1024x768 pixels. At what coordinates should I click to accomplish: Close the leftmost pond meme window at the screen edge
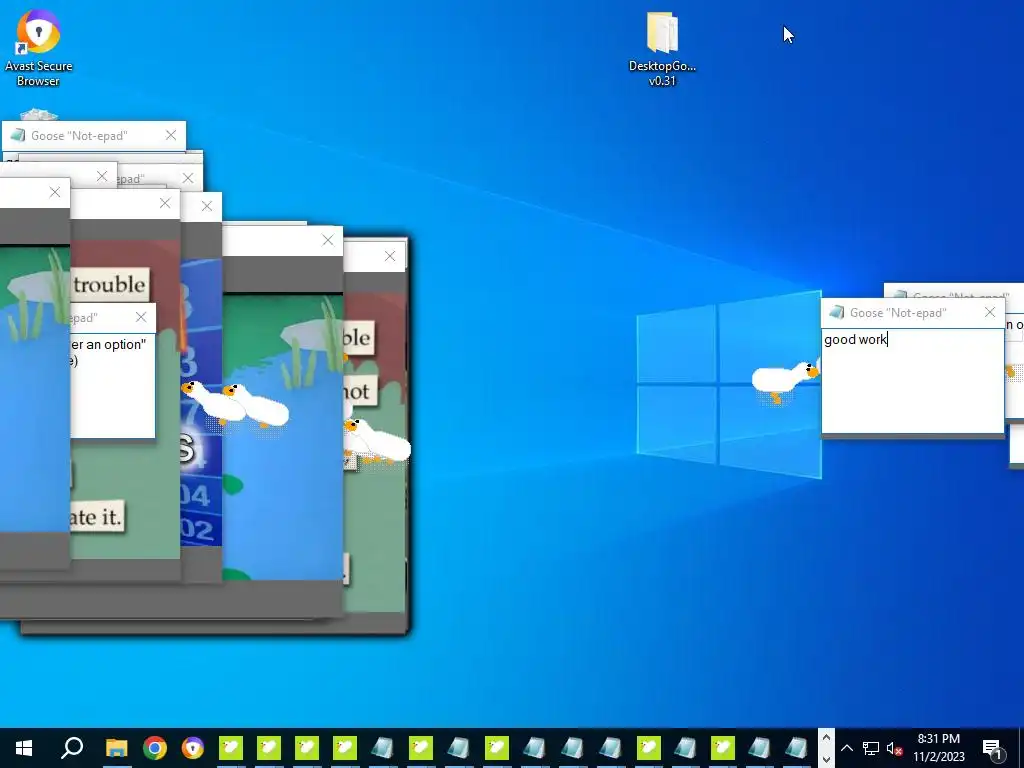pyautogui.click(x=55, y=192)
